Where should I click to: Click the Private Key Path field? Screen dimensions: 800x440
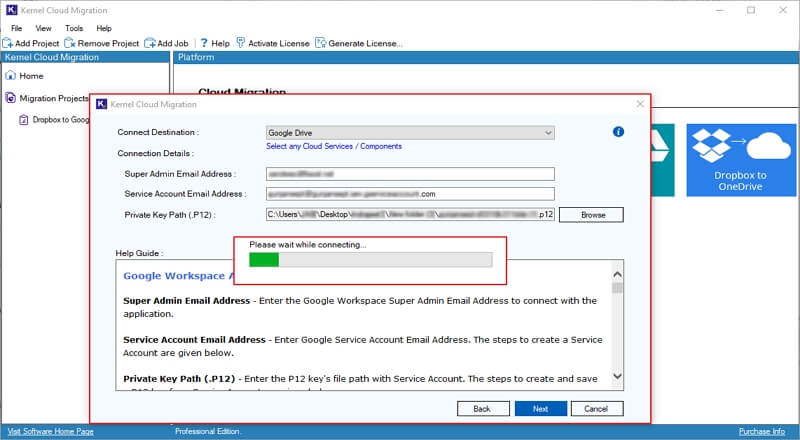coord(410,214)
